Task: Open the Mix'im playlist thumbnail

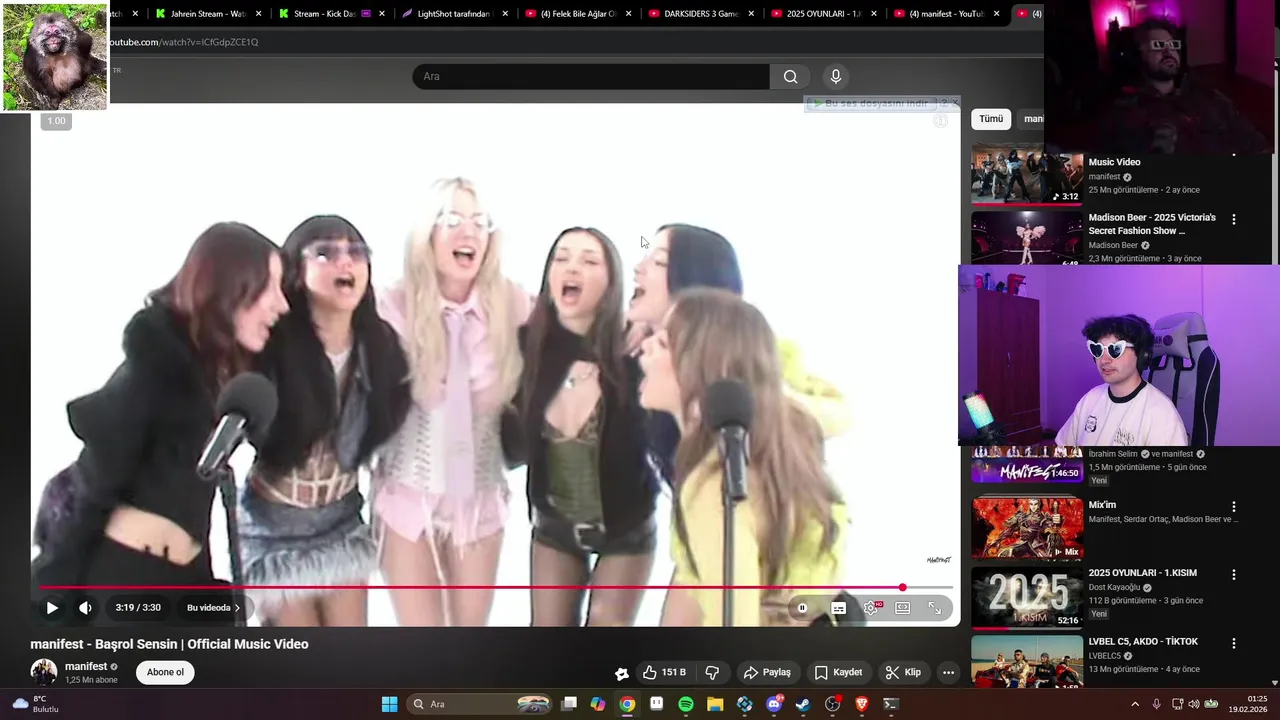Action: coord(1027,528)
